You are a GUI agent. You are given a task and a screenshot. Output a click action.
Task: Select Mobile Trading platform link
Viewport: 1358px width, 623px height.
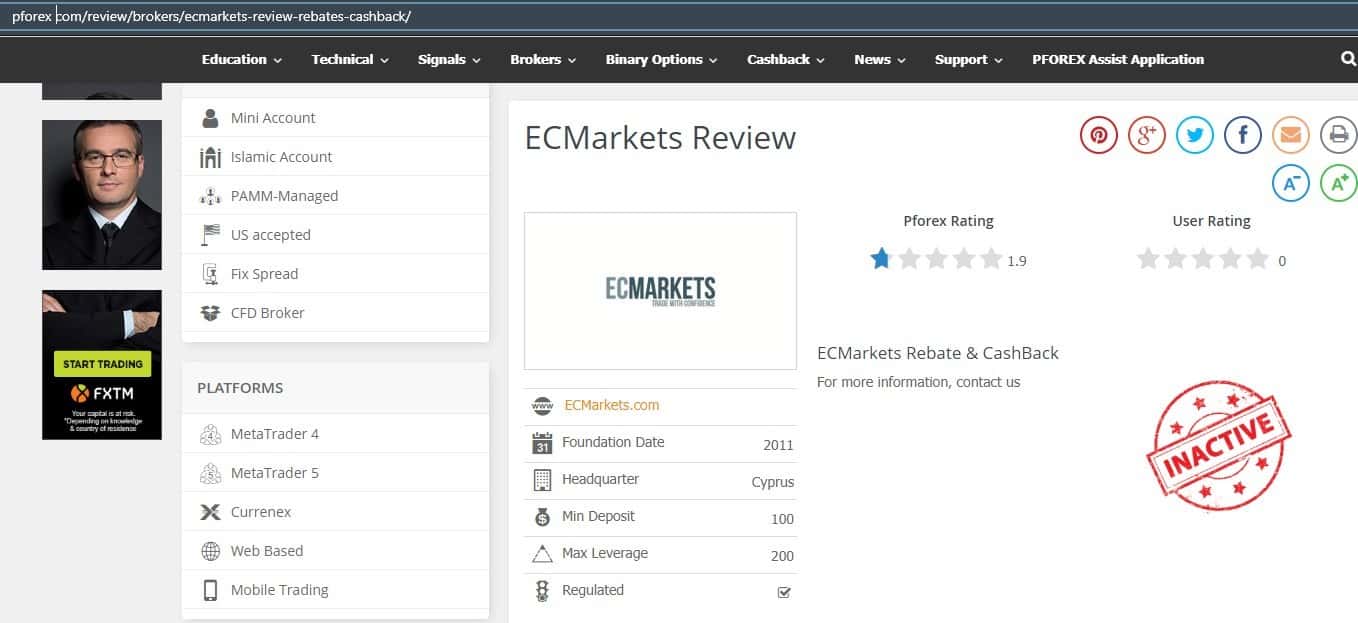[x=280, y=590]
